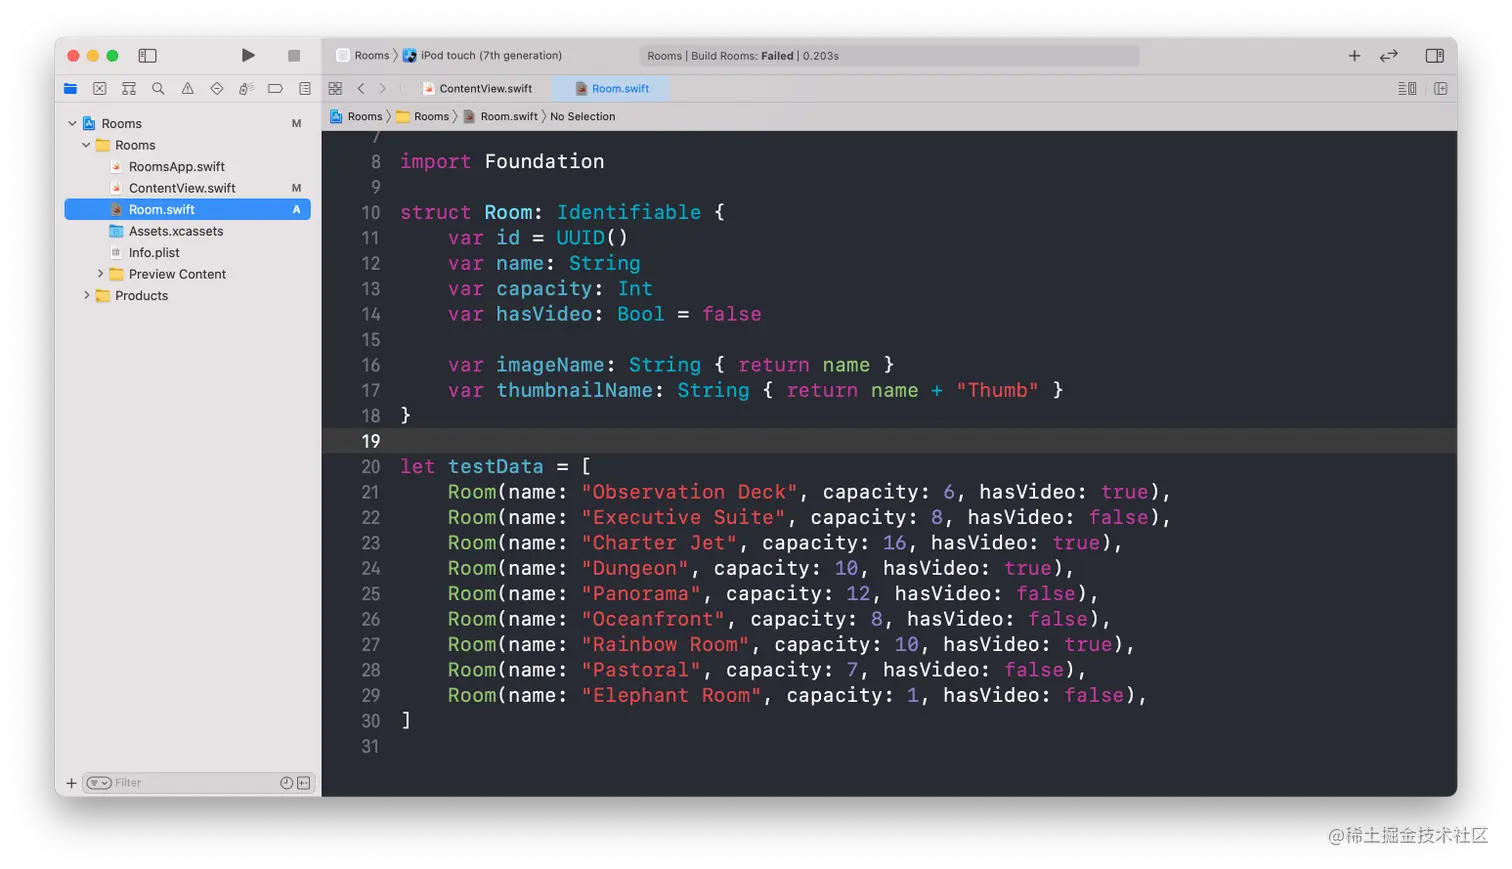Image resolution: width=1512 pixels, height=869 pixels.
Task: Go back in editor history
Action: [361, 89]
